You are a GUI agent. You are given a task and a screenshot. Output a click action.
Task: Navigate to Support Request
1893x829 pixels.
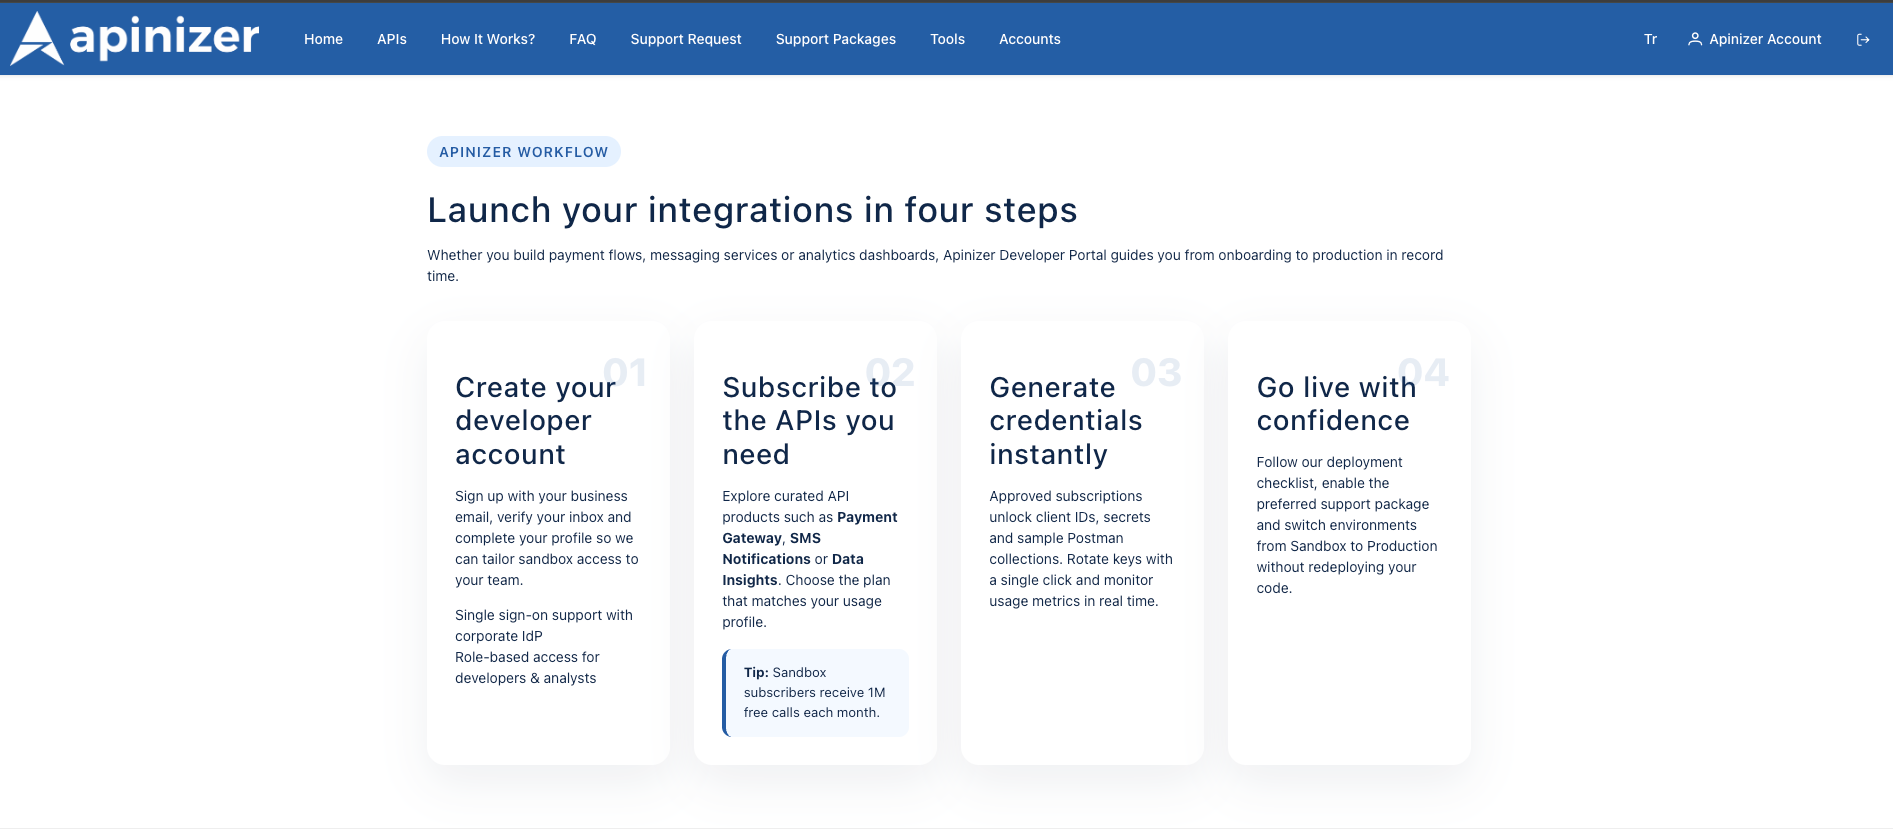(x=685, y=40)
